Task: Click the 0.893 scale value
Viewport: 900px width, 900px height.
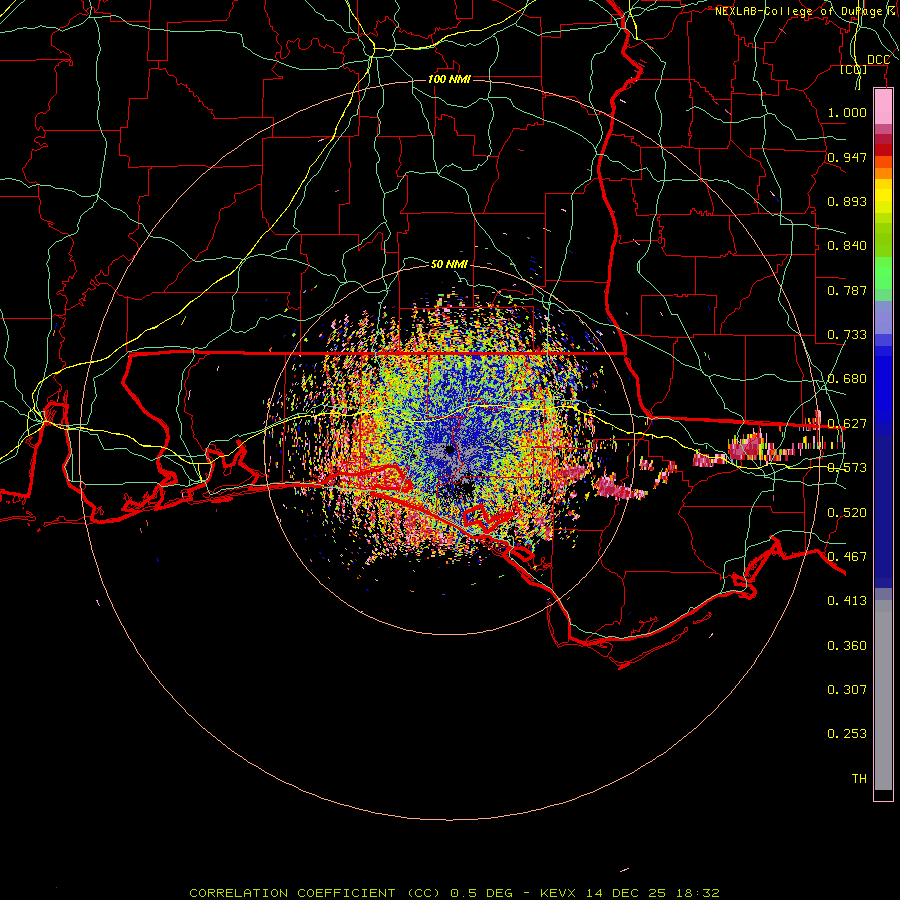Action: click(x=847, y=201)
